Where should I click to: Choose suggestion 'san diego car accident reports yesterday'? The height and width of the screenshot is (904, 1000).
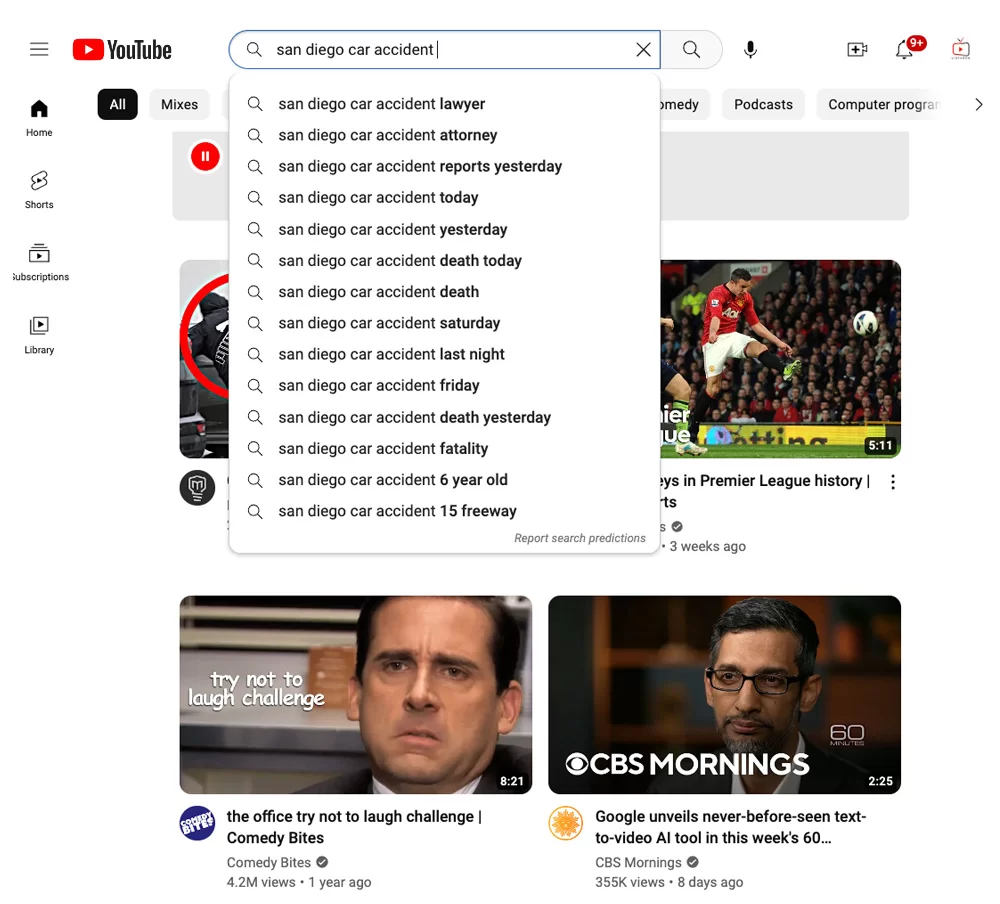coord(445,167)
